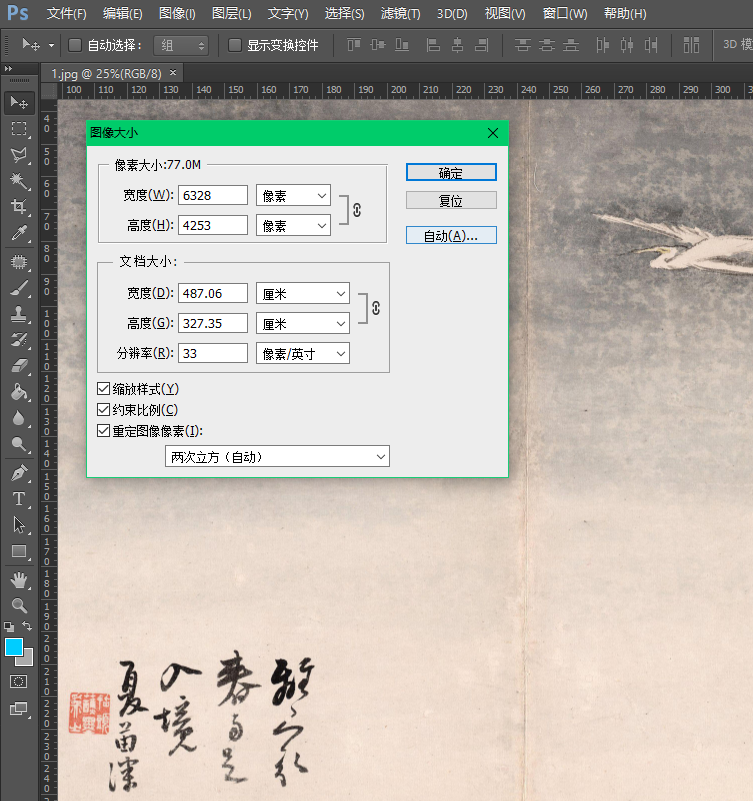The height and width of the screenshot is (801, 753).
Task: Select the Crop tool
Action: click(x=19, y=206)
